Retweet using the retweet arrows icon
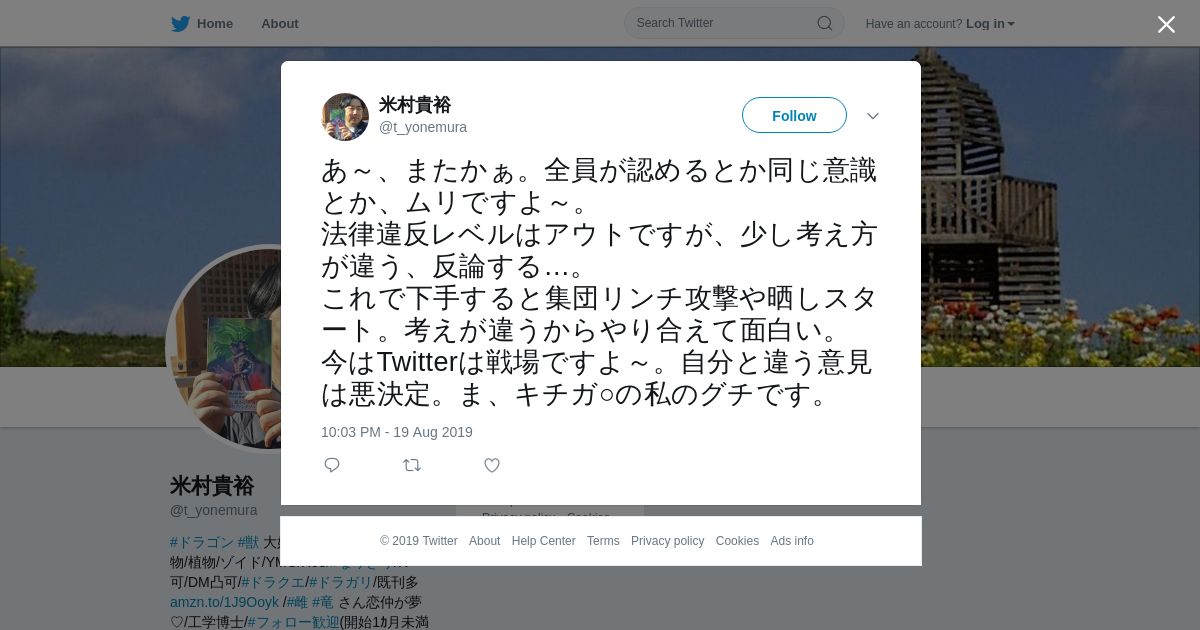The width and height of the screenshot is (1200, 630). pyautogui.click(x=412, y=465)
